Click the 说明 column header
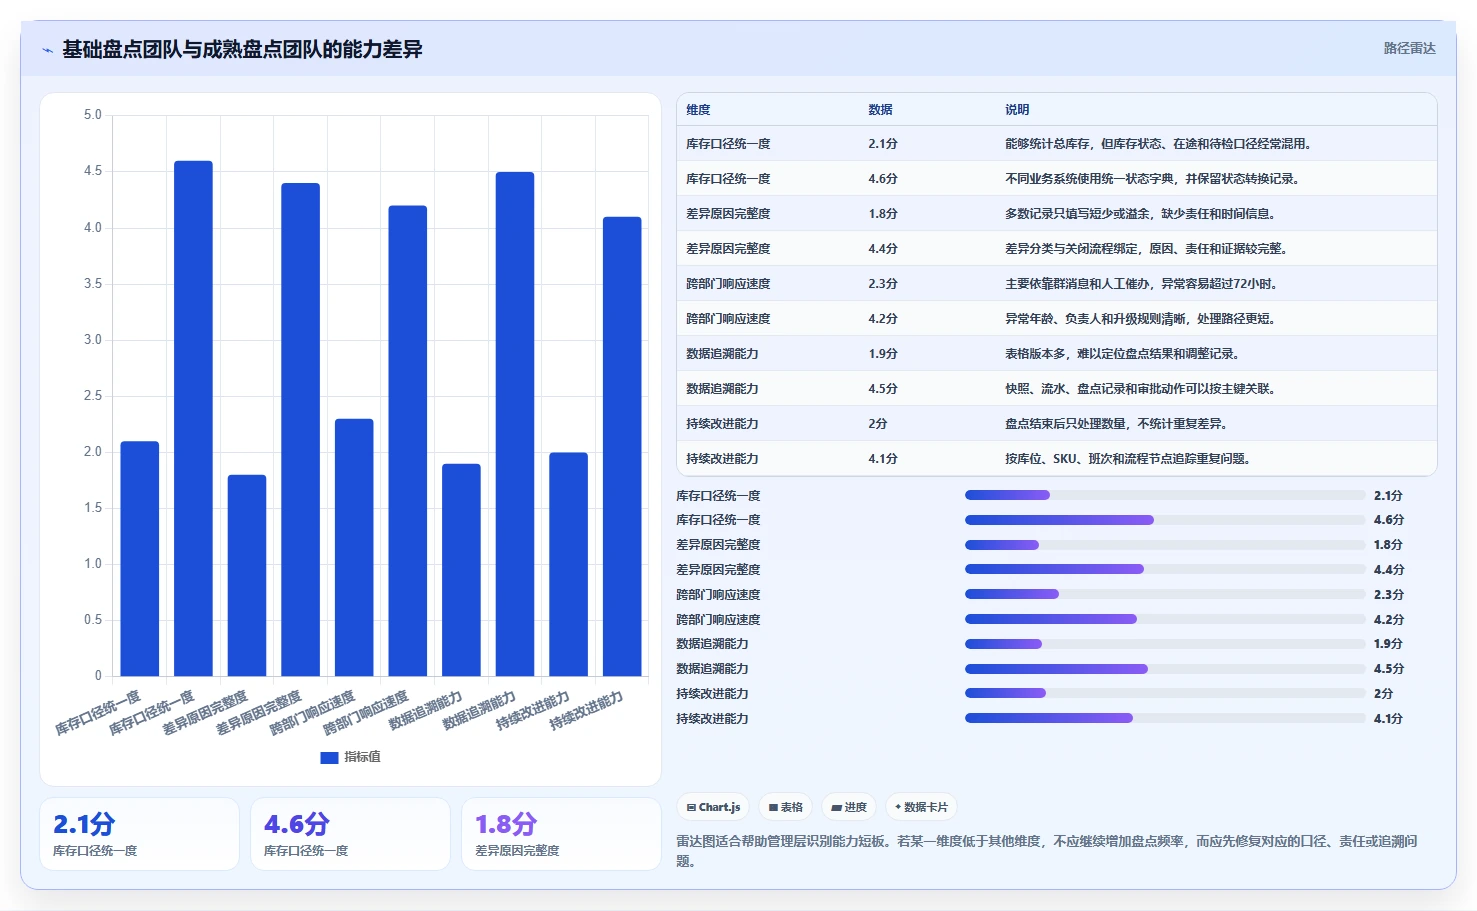 point(1017,110)
